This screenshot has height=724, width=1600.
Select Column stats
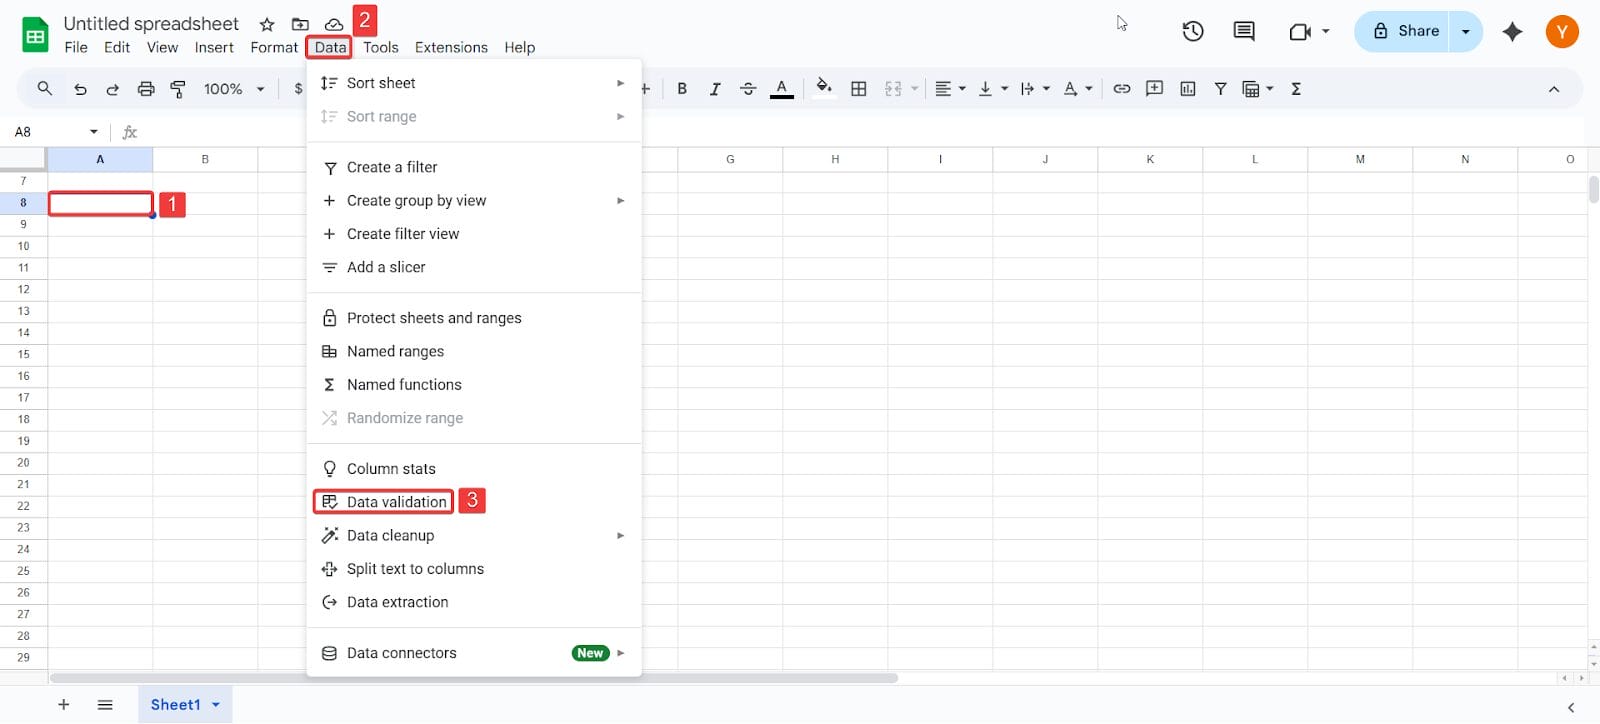click(474, 469)
